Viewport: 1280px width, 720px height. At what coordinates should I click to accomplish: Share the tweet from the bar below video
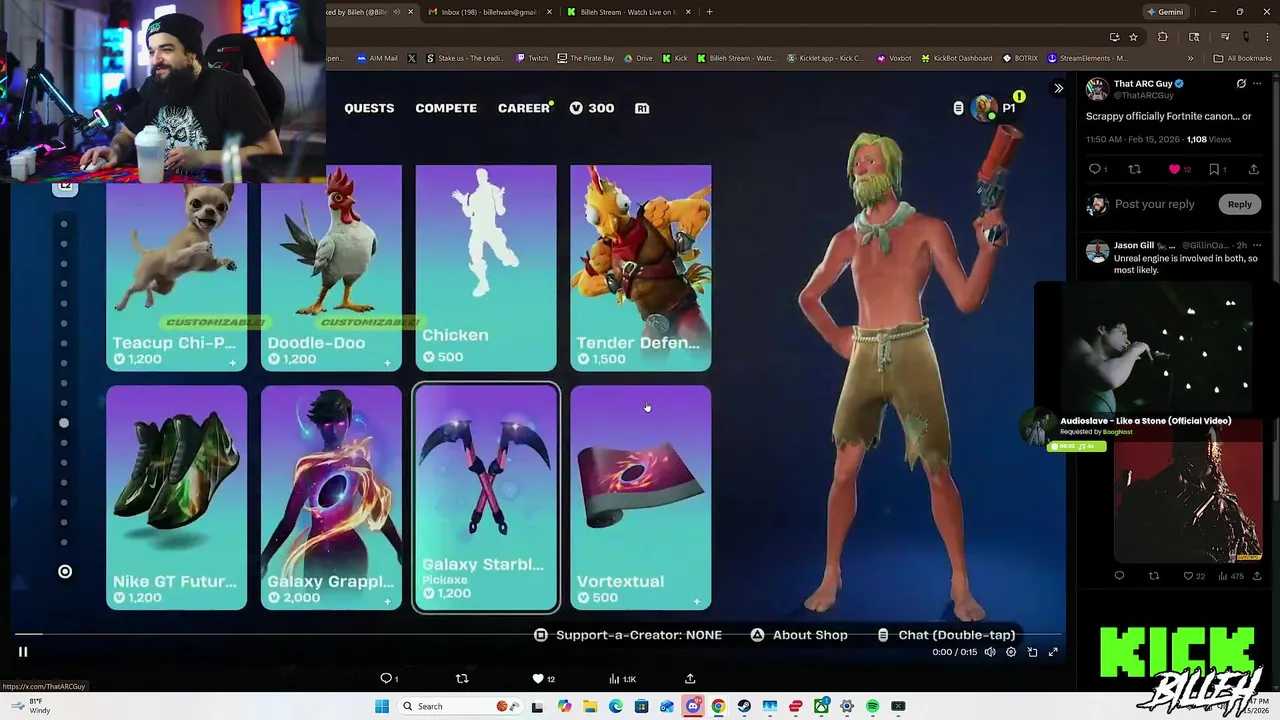tap(690, 678)
